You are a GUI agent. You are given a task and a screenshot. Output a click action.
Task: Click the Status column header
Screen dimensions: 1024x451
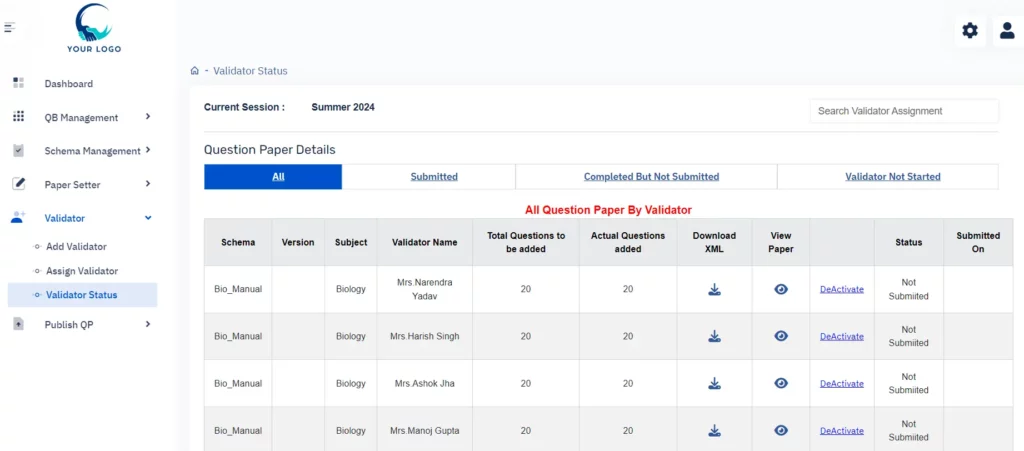tap(908, 242)
